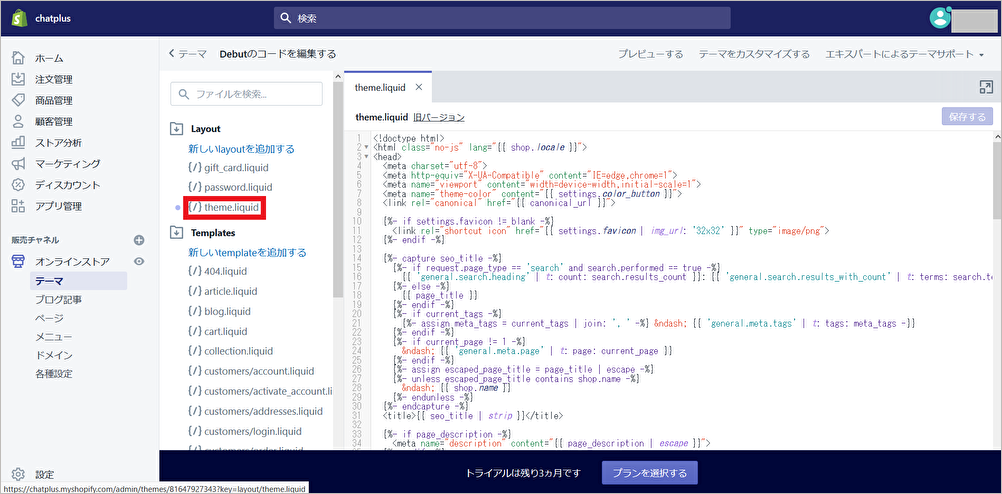Click アプリ管理 apps grid icon
Image resolution: width=1002 pixels, height=494 pixels.
[19, 206]
